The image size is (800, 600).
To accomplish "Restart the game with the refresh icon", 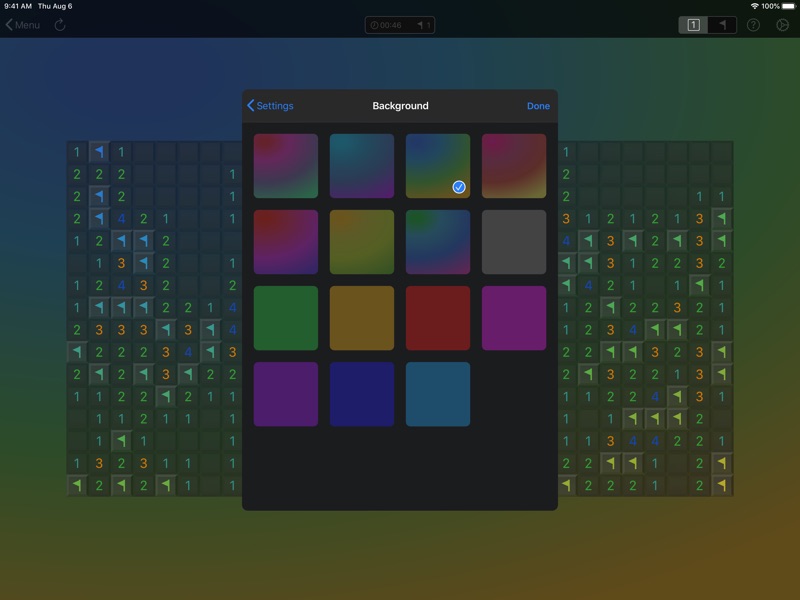I will (x=60, y=25).
